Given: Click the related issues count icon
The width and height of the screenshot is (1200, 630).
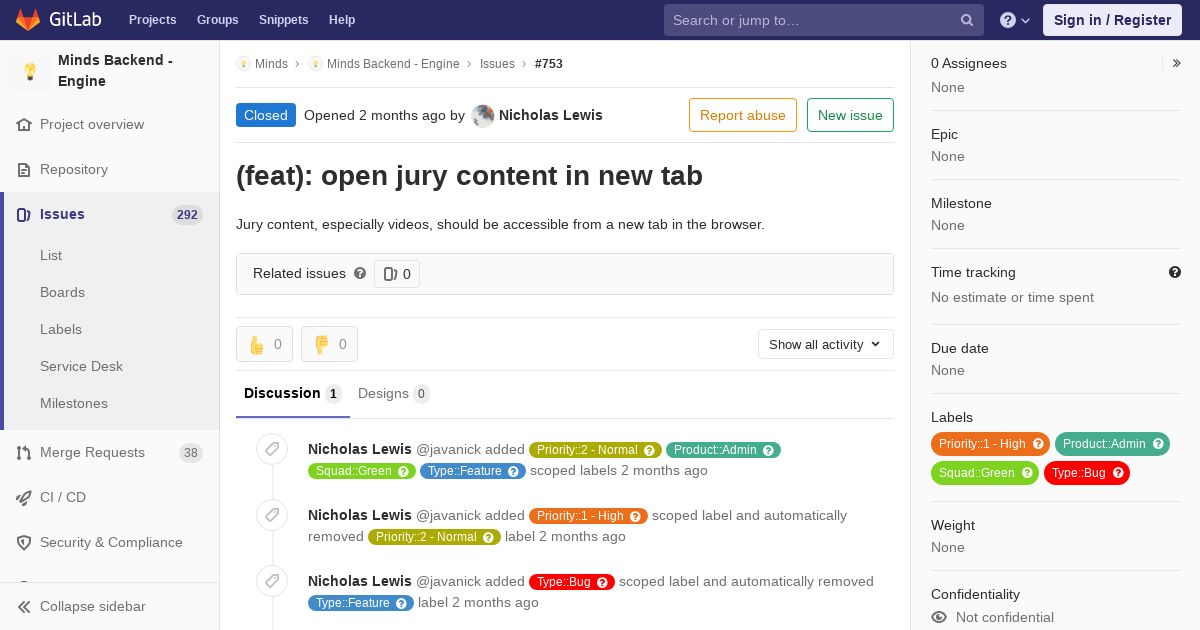Looking at the screenshot, I should point(390,274).
